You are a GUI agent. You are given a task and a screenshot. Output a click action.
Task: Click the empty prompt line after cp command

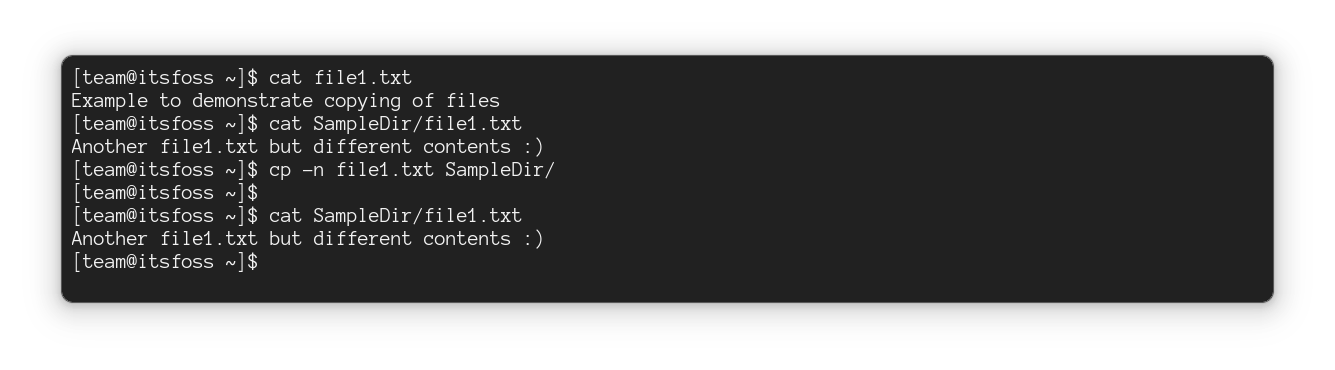[165, 193]
